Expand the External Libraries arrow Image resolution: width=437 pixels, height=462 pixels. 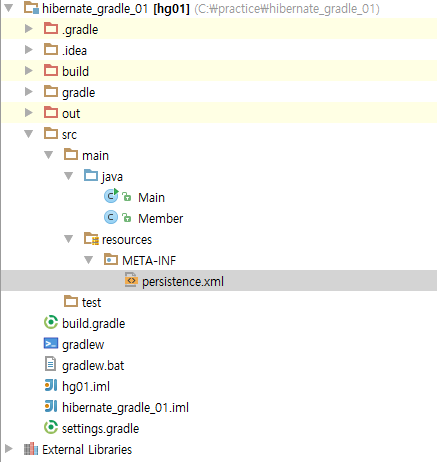(9, 449)
